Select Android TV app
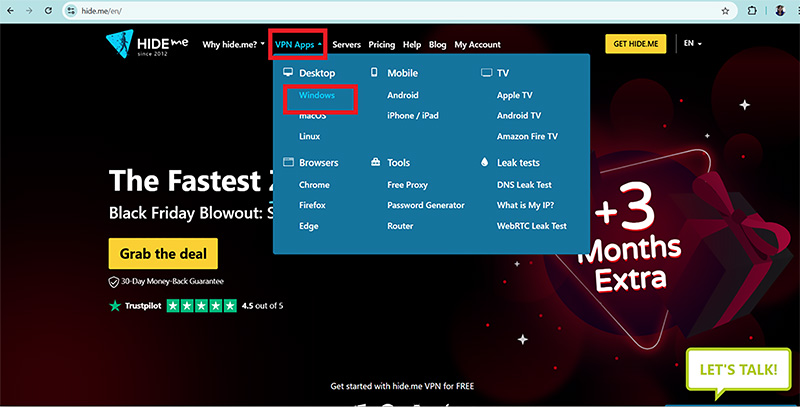This screenshot has width=800, height=407. pos(519,116)
